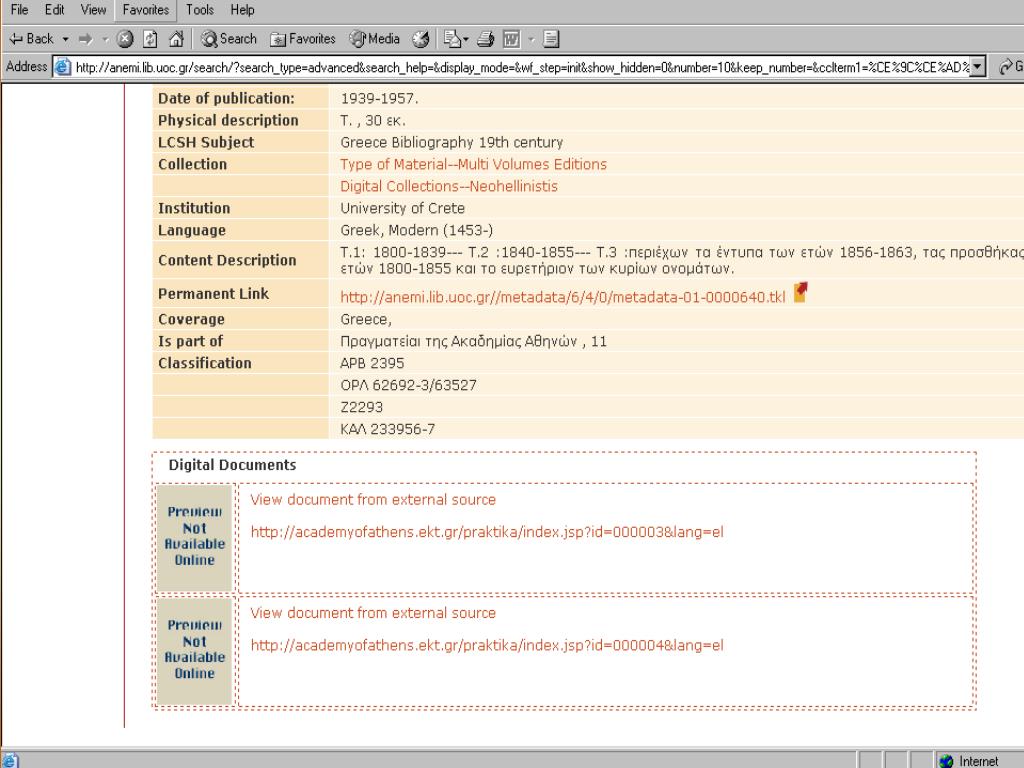1024x768 pixels.
Task: Expand the address bar URL dropdown
Action: click(x=978, y=67)
